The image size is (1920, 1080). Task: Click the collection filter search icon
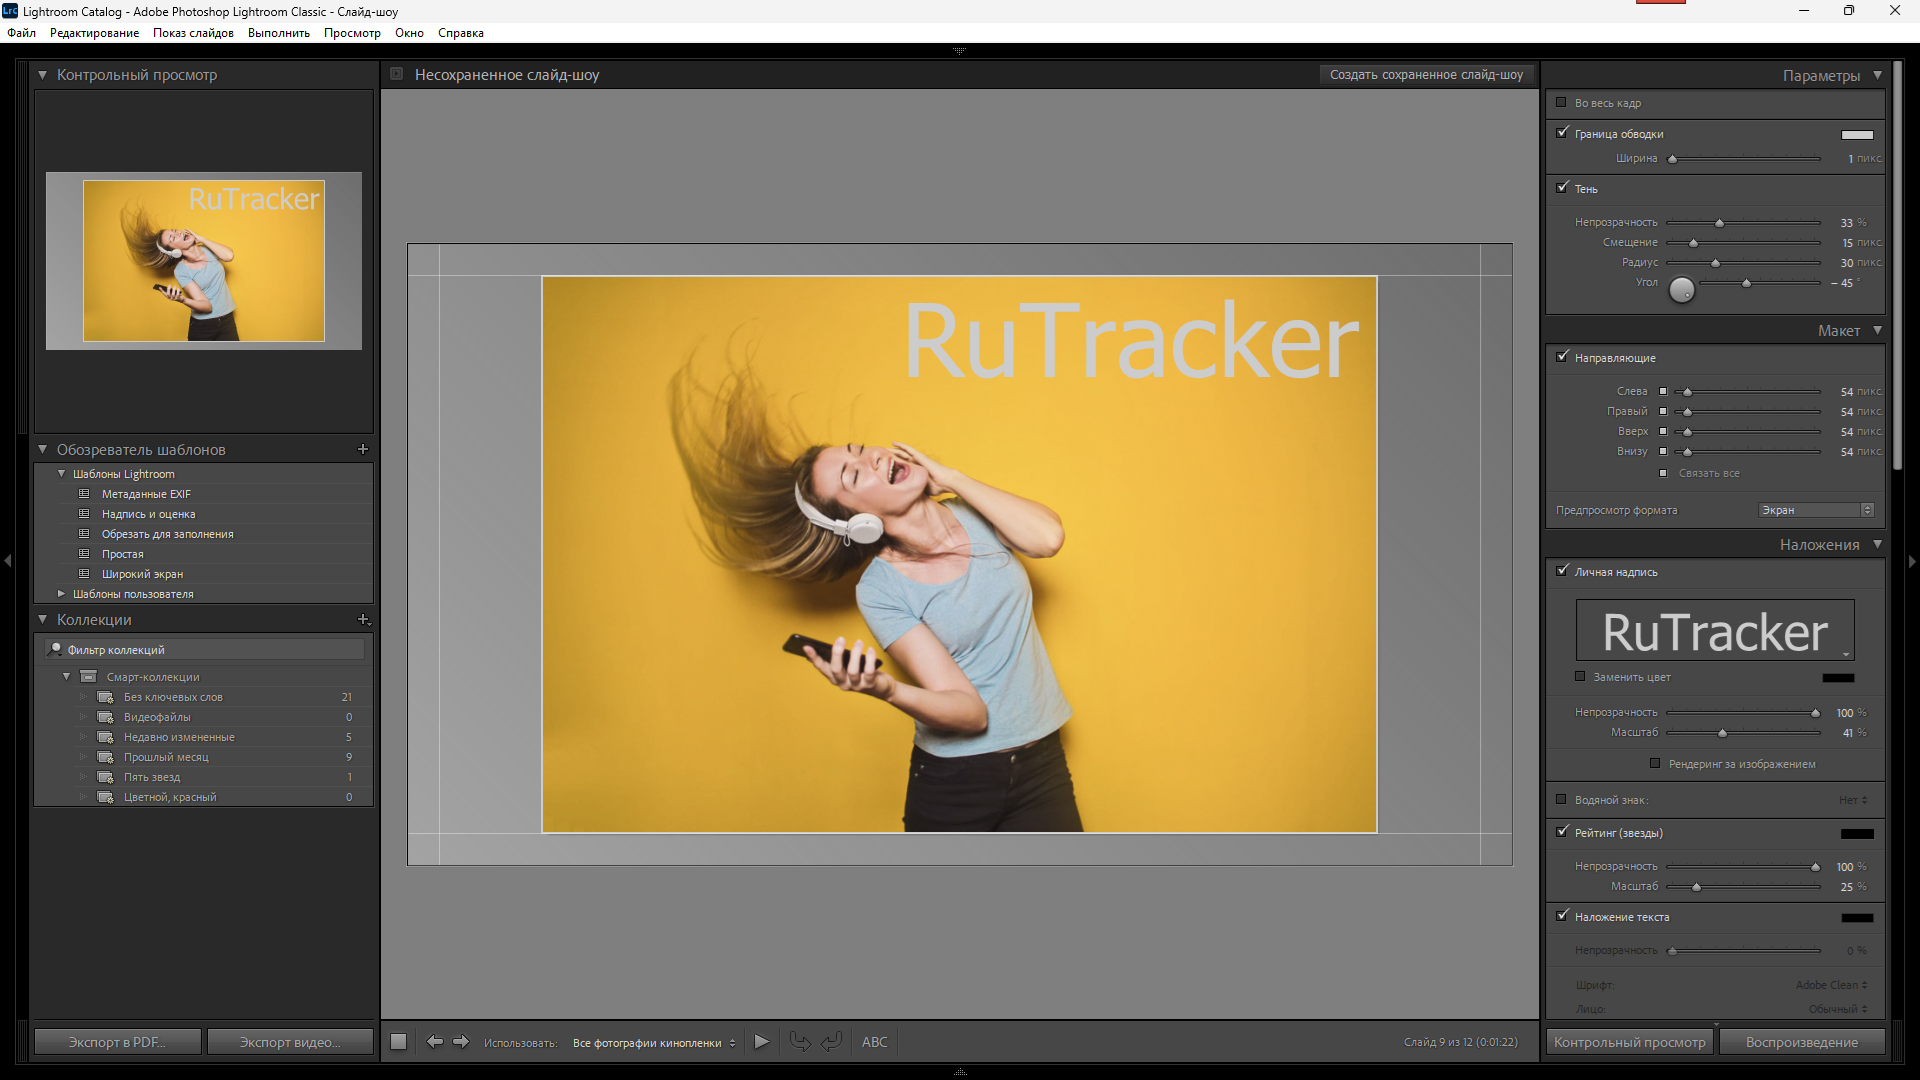(56, 650)
